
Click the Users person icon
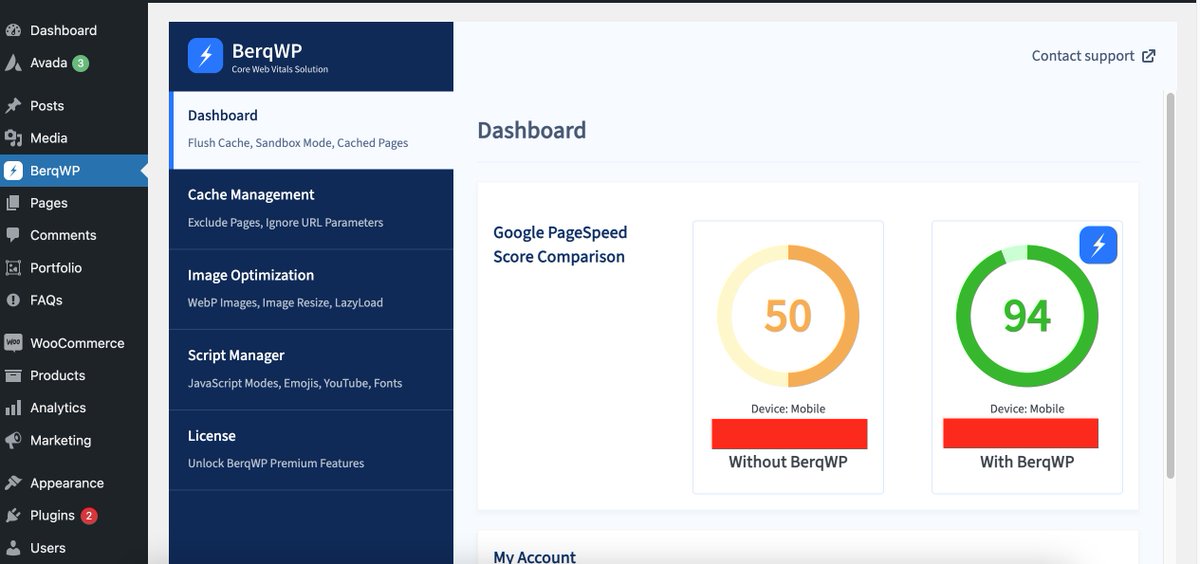(x=13, y=548)
